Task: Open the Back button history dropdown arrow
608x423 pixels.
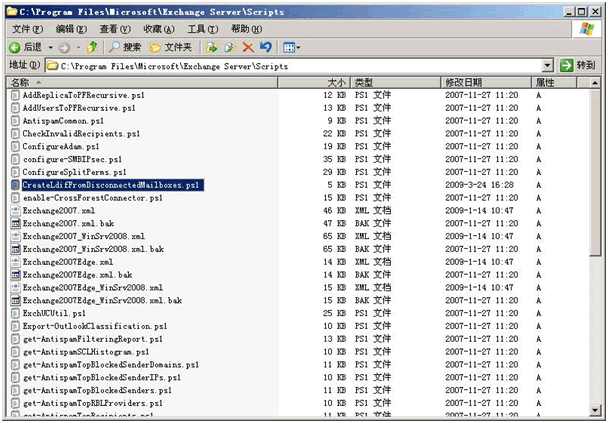Action: [50, 48]
